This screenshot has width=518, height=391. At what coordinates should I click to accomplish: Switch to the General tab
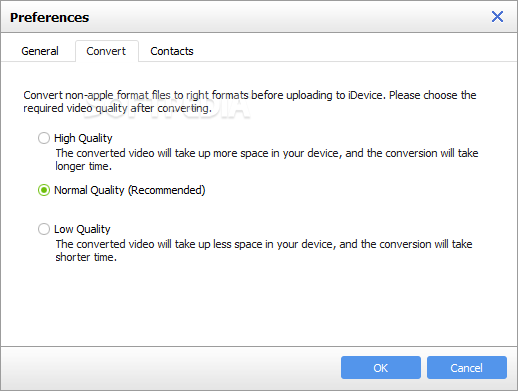40,51
